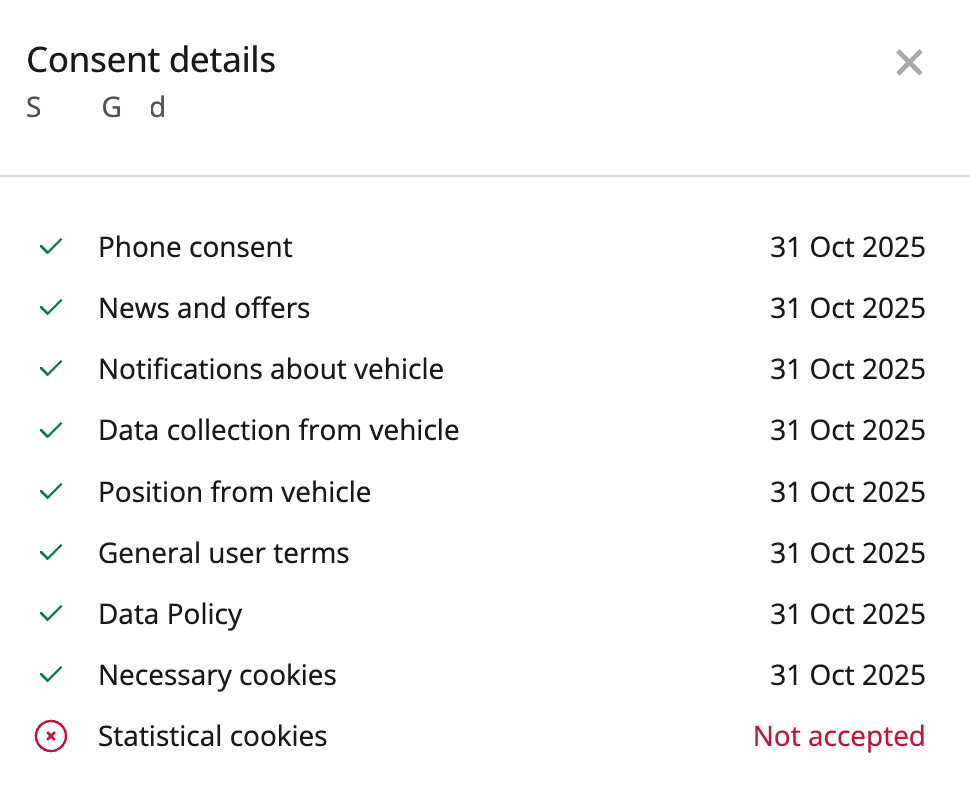This screenshot has height=802, width=970.
Task: Click the Consent details heading
Action: click(151, 60)
